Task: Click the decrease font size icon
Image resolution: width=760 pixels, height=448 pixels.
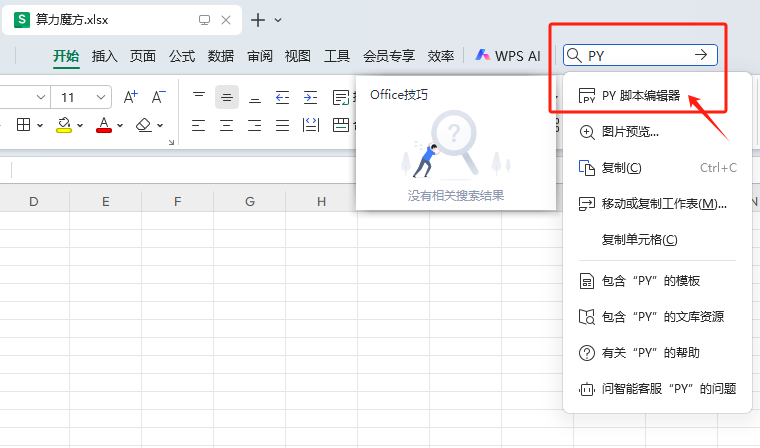Action: (157, 97)
